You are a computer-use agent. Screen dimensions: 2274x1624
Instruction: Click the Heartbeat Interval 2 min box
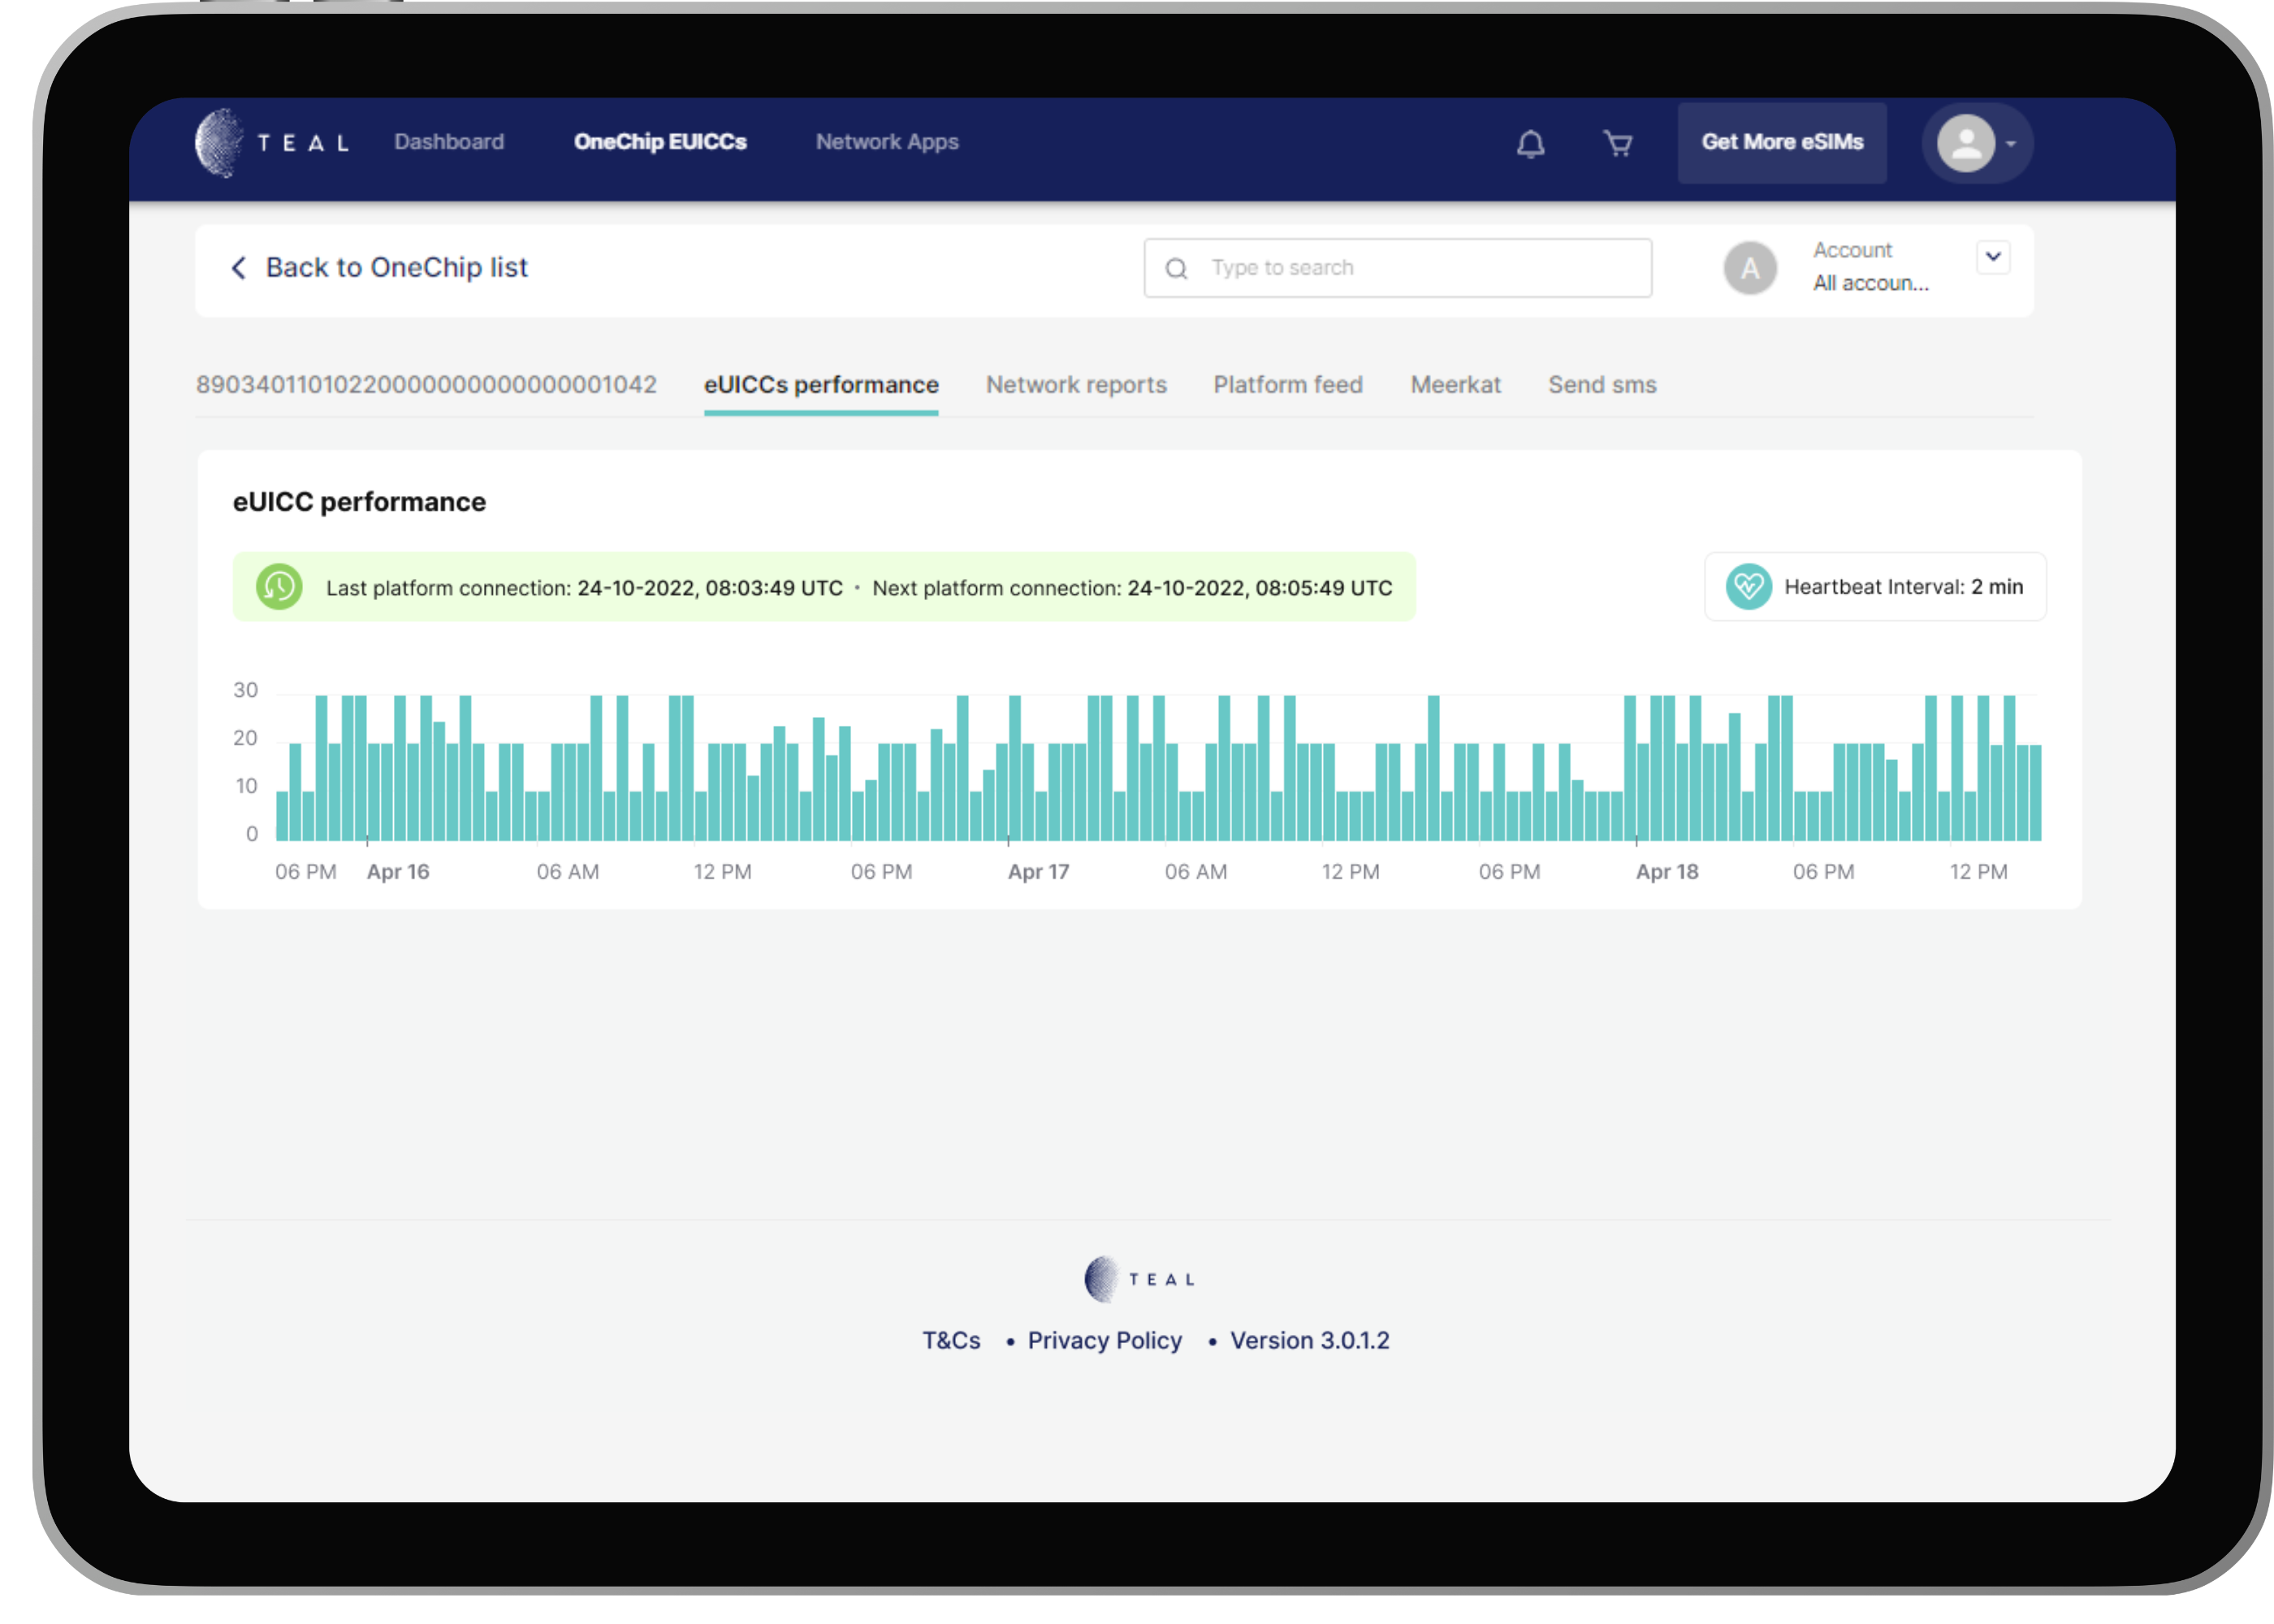click(1875, 587)
